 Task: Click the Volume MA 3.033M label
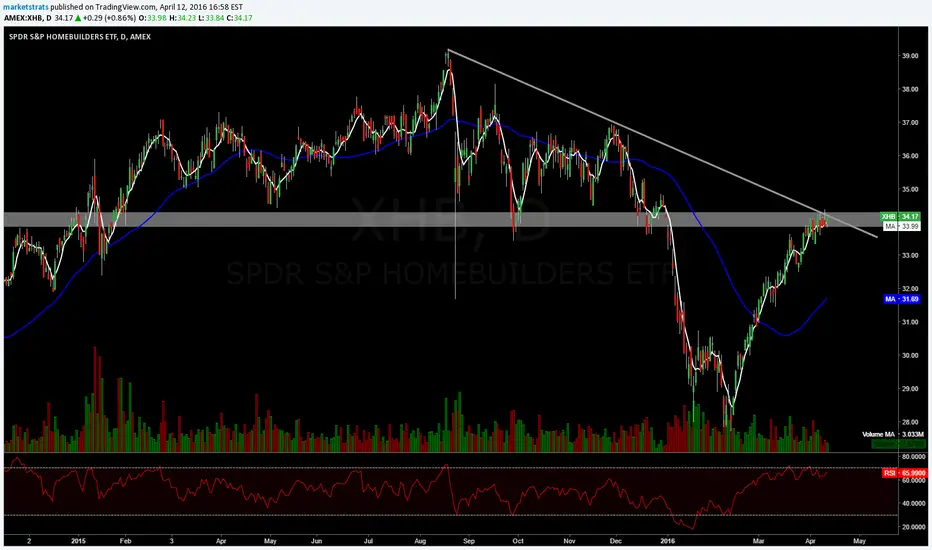tap(893, 435)
